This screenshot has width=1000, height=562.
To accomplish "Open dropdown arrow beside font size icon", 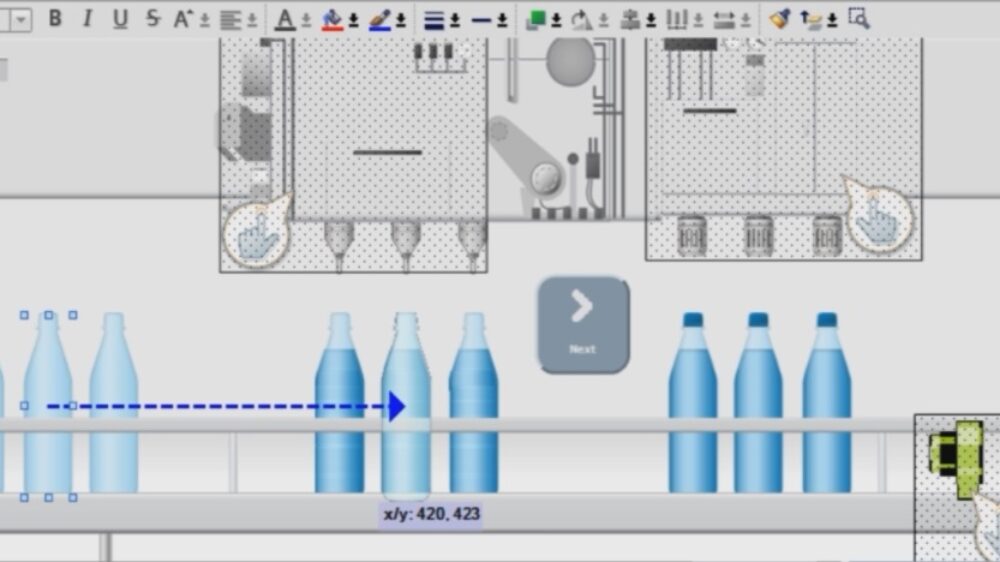I will pyautogui.click(x=205, y=21).
